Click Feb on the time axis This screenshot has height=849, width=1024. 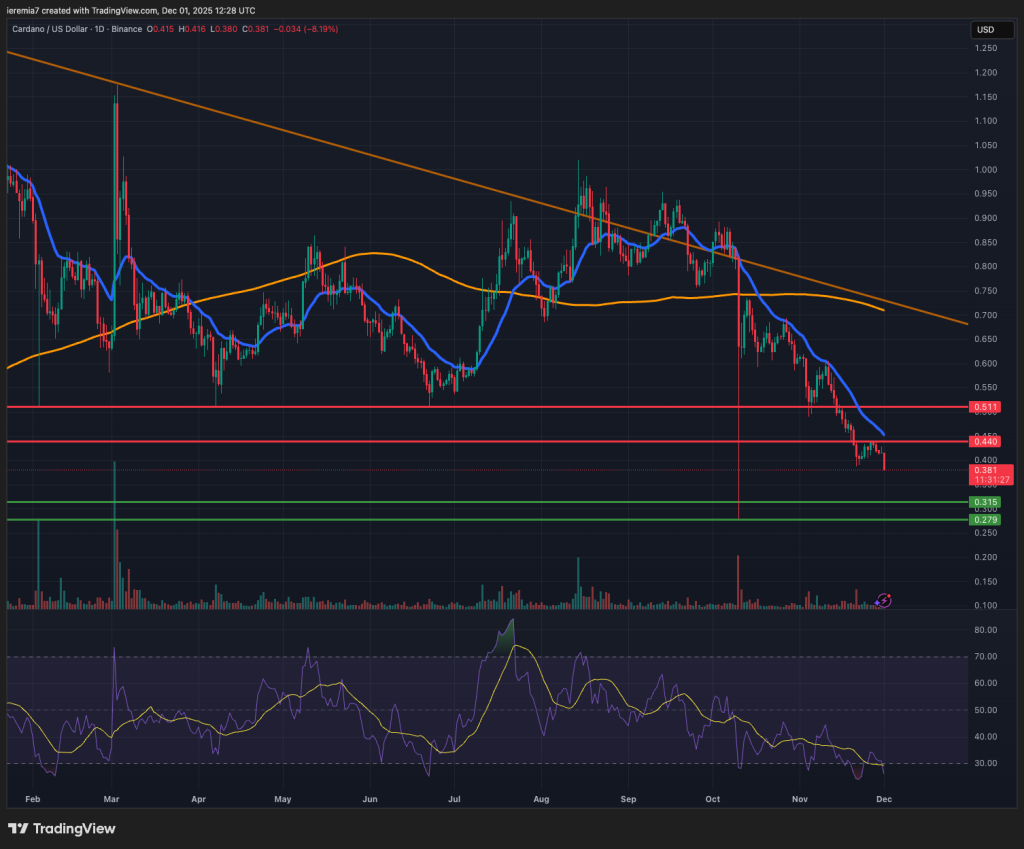click(x=32, y=799)
